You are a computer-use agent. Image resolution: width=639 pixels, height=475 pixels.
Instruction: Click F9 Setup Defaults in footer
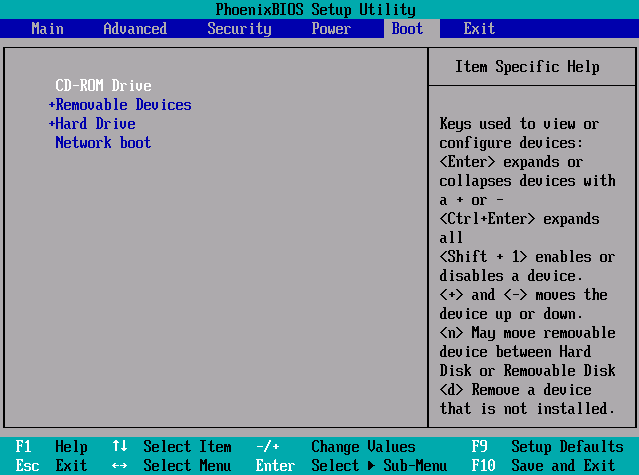coord(547,447)
